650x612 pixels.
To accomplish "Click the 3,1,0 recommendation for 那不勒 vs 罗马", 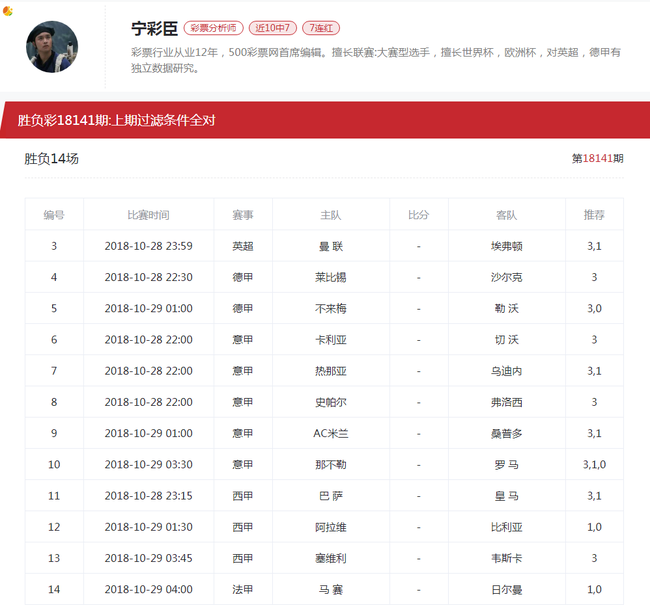I will click(594, 465).
